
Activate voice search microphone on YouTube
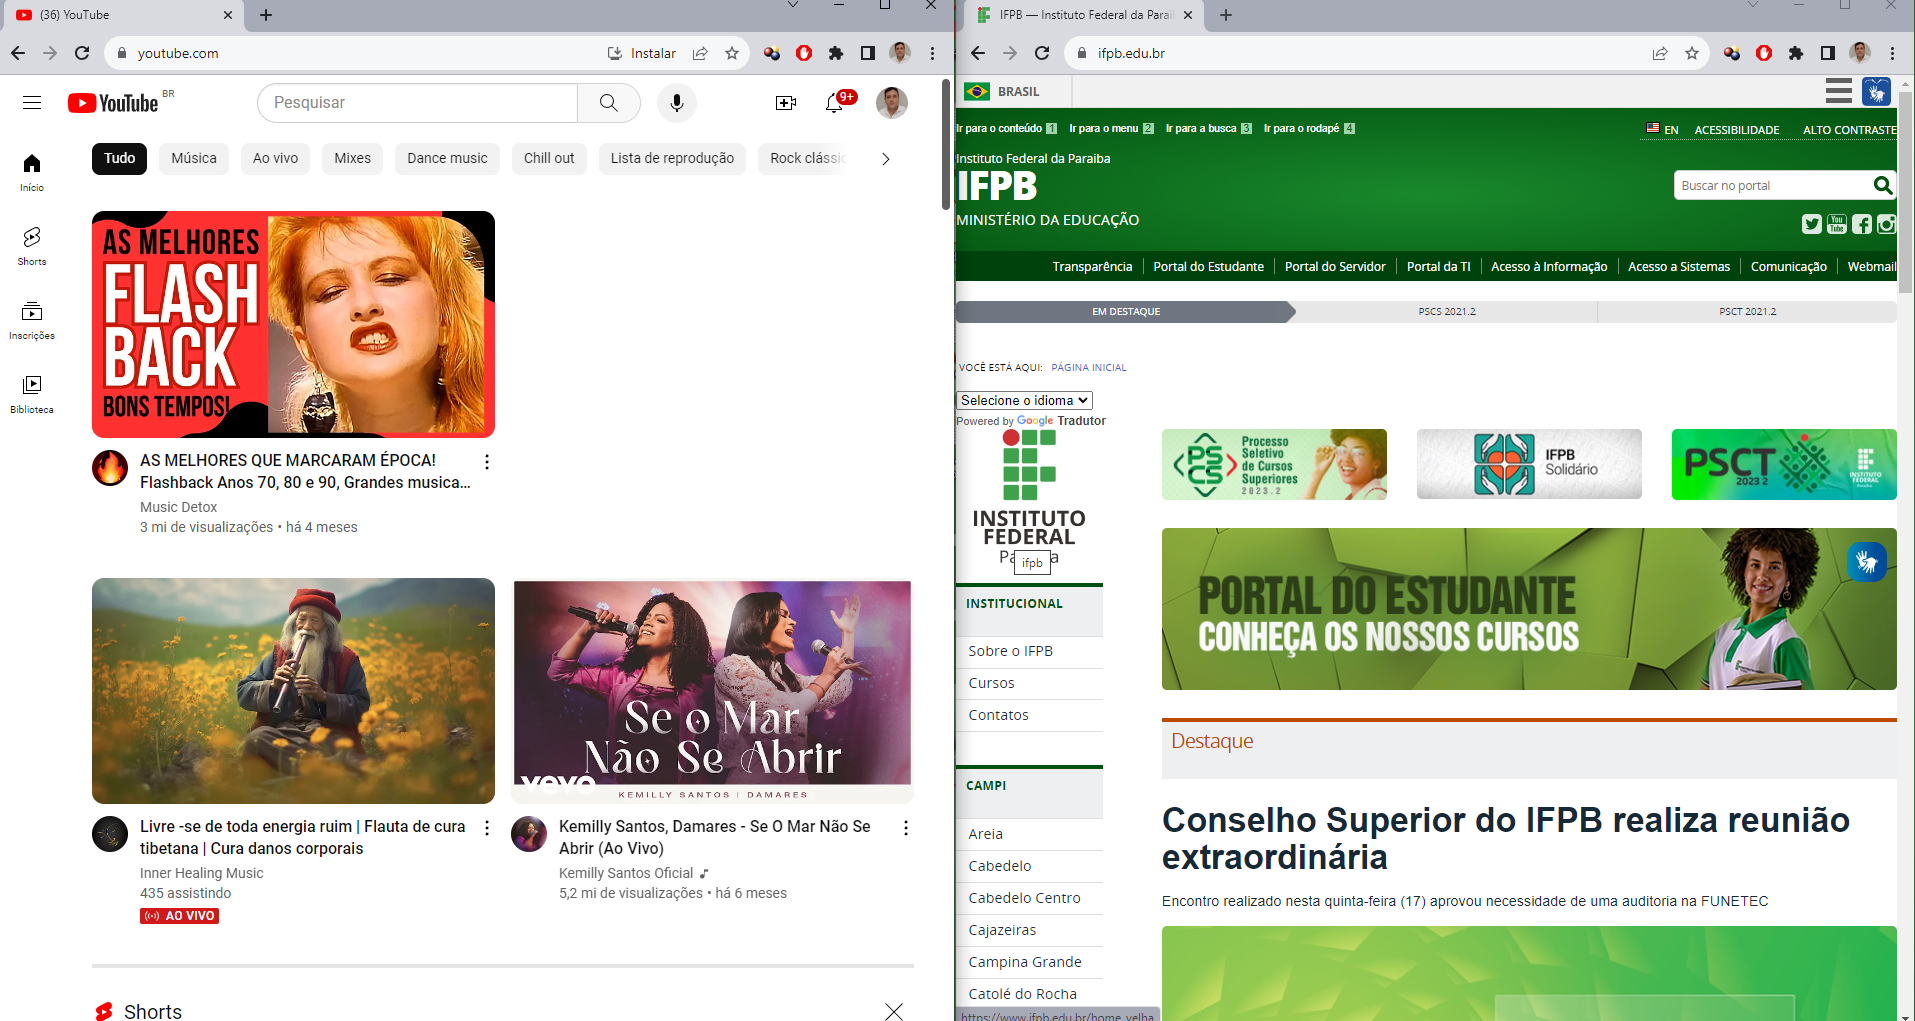pyautogui.click(x=677, y=103)
